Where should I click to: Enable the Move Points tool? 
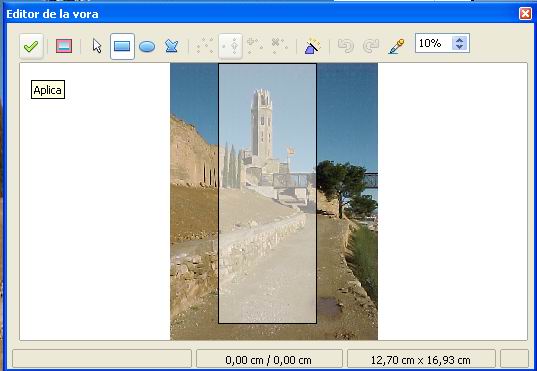(230, 46)
